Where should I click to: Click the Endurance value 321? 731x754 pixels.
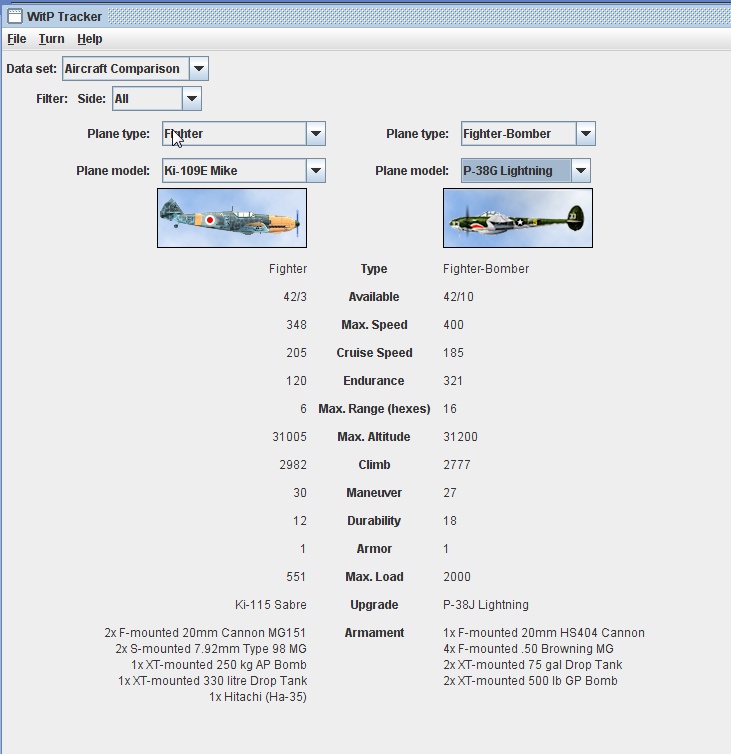(x=453, y=380)
